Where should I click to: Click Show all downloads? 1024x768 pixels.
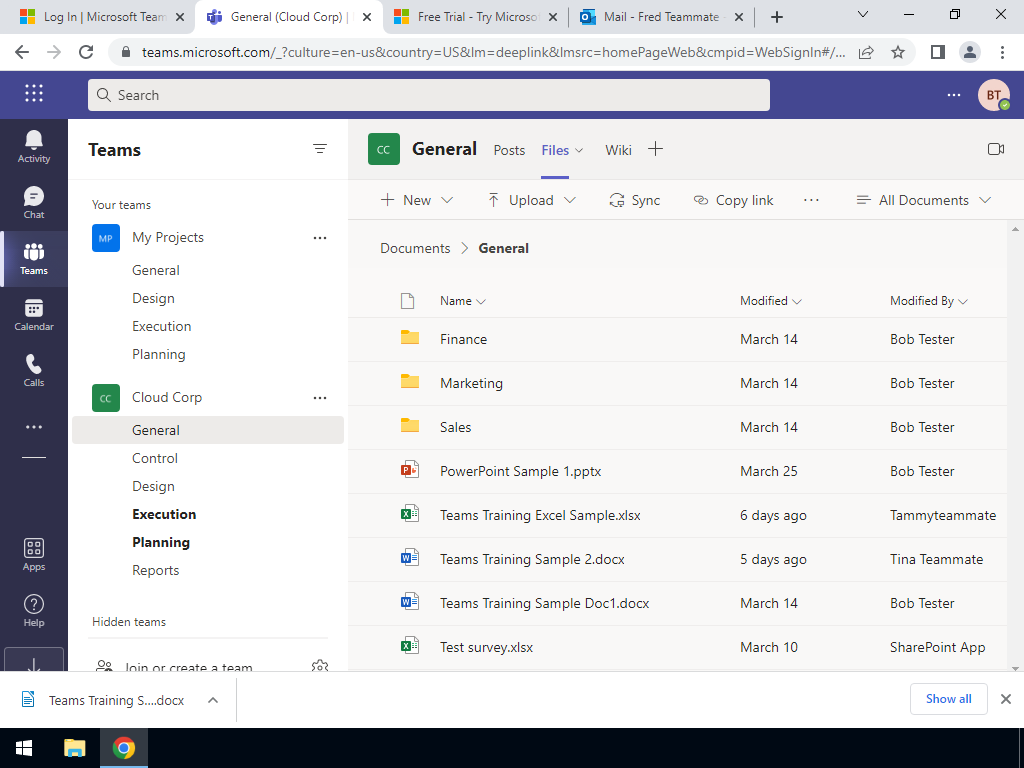948,699
